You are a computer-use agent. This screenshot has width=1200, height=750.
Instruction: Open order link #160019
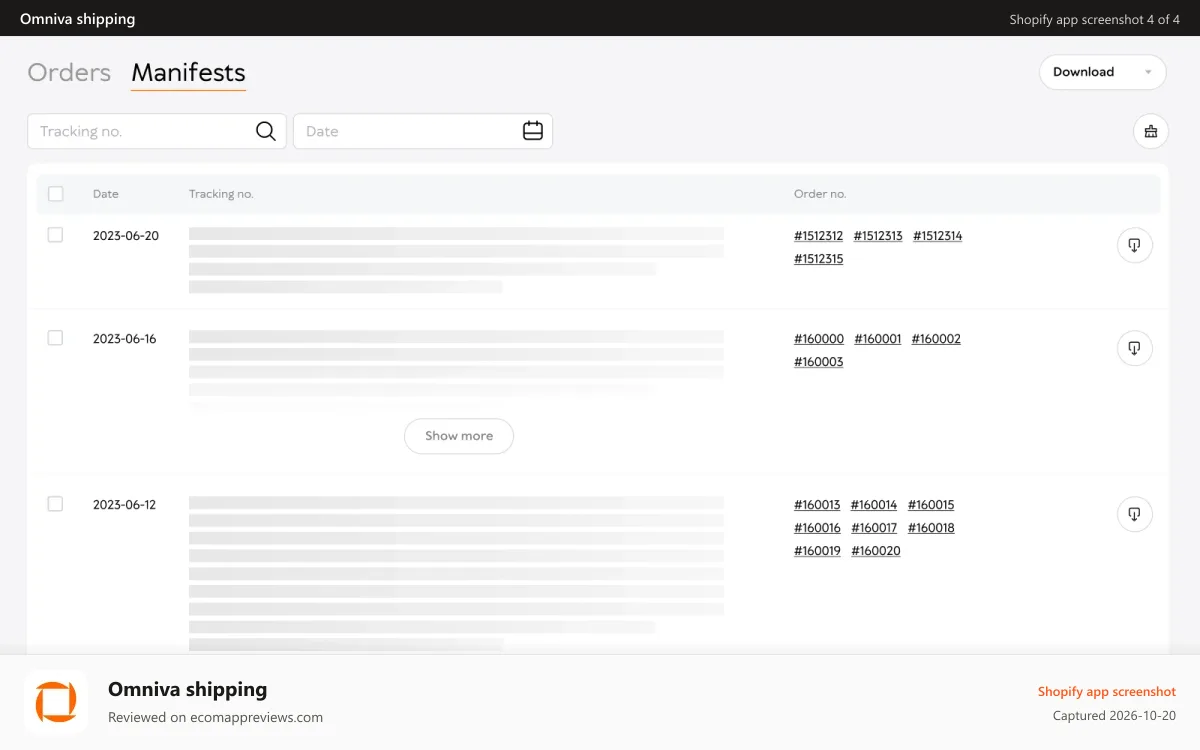(x=817, y=551)
